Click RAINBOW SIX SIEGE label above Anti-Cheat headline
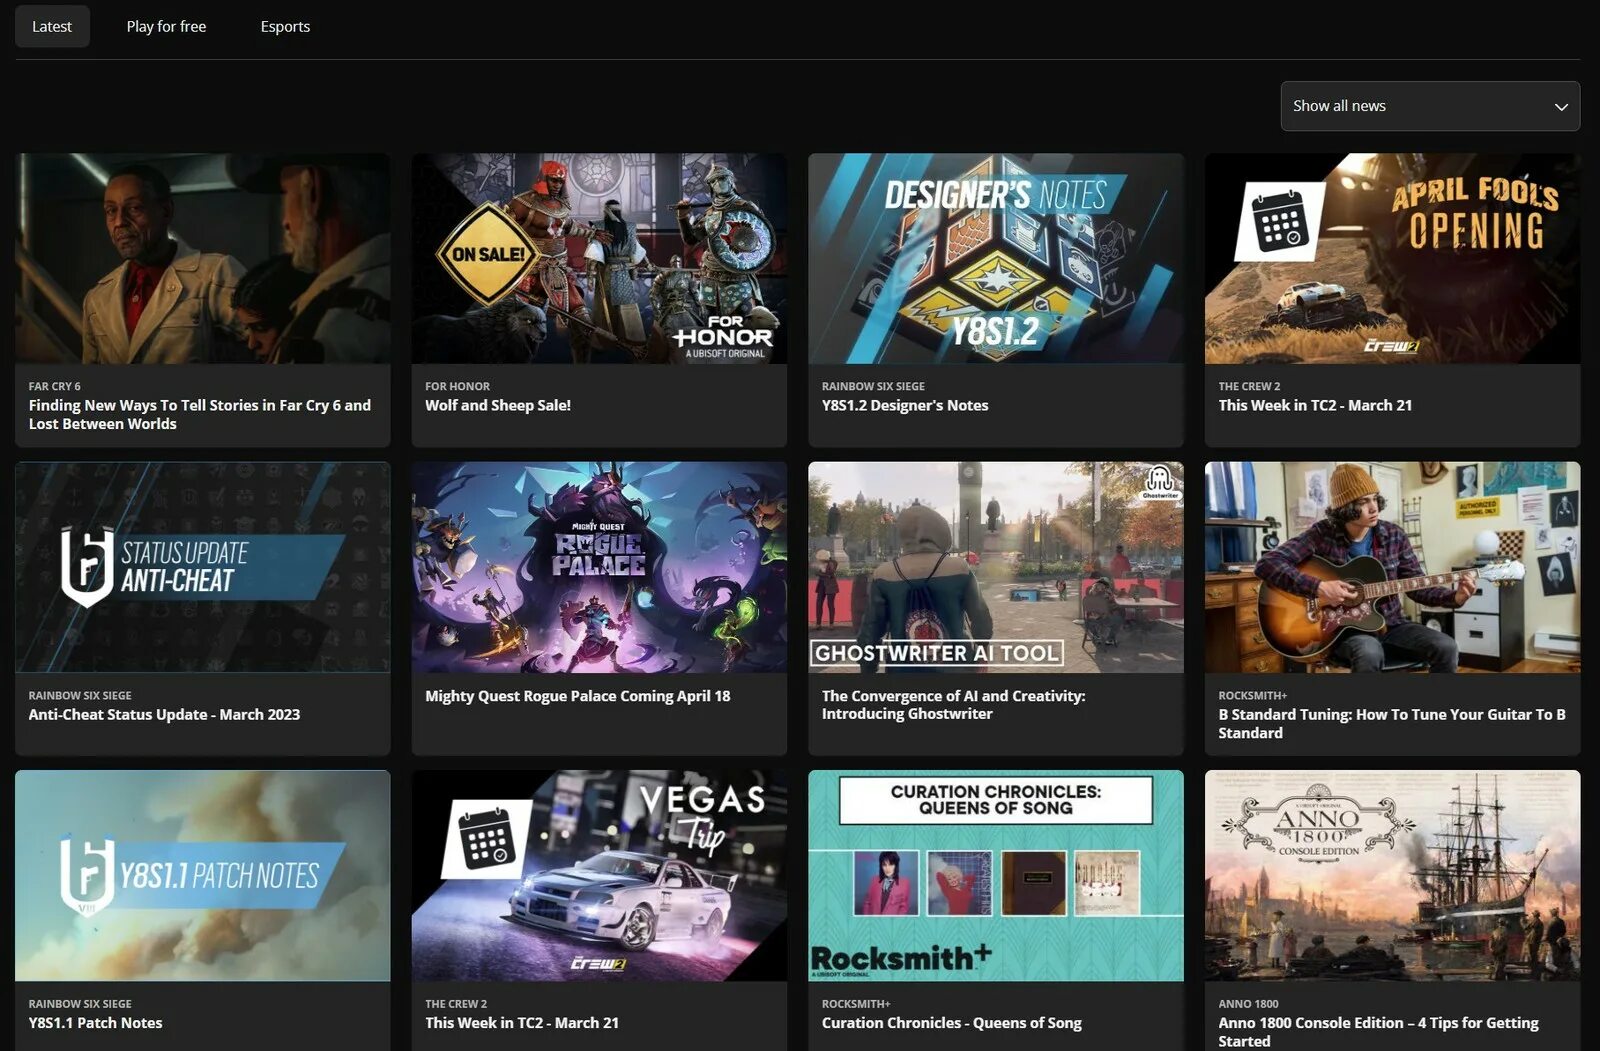This screenshot has height=1051, width=1600. pos(80,695)
